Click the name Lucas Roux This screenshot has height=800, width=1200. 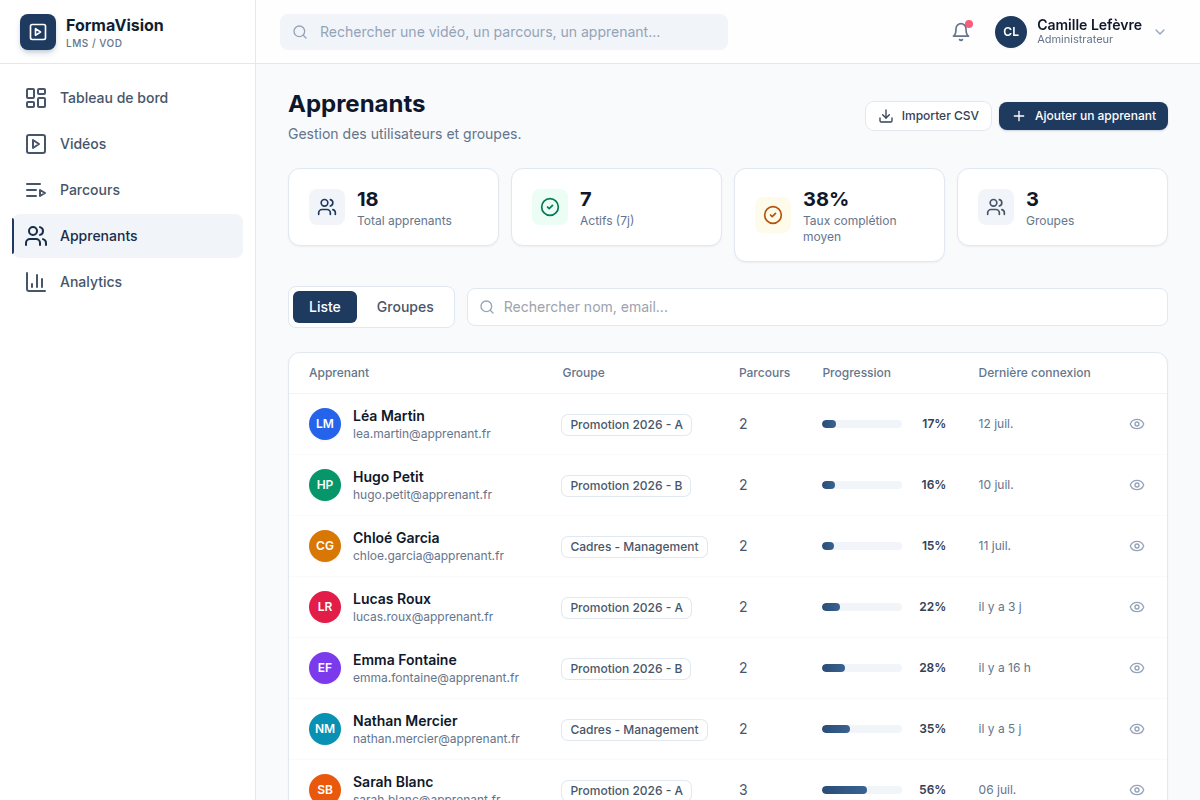(x=392, y=599)
